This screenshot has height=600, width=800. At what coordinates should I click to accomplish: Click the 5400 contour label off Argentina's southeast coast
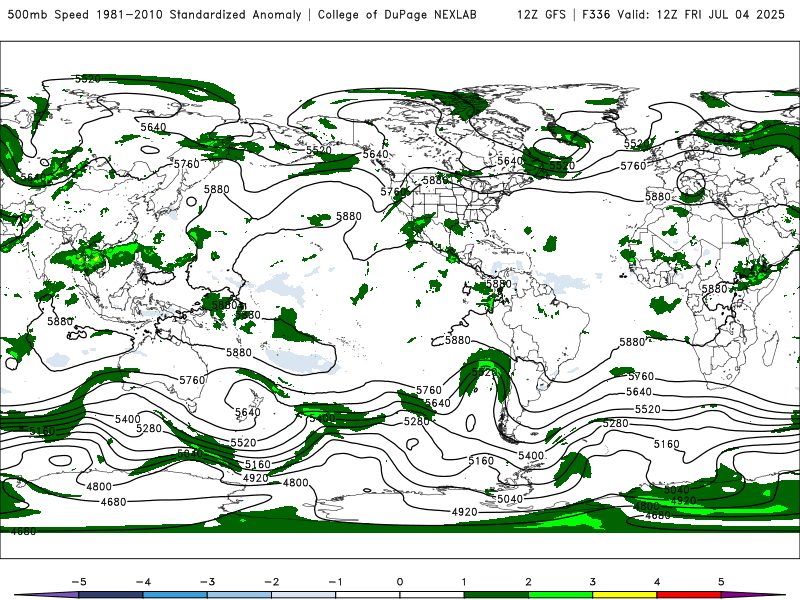[x=531, y=456]
